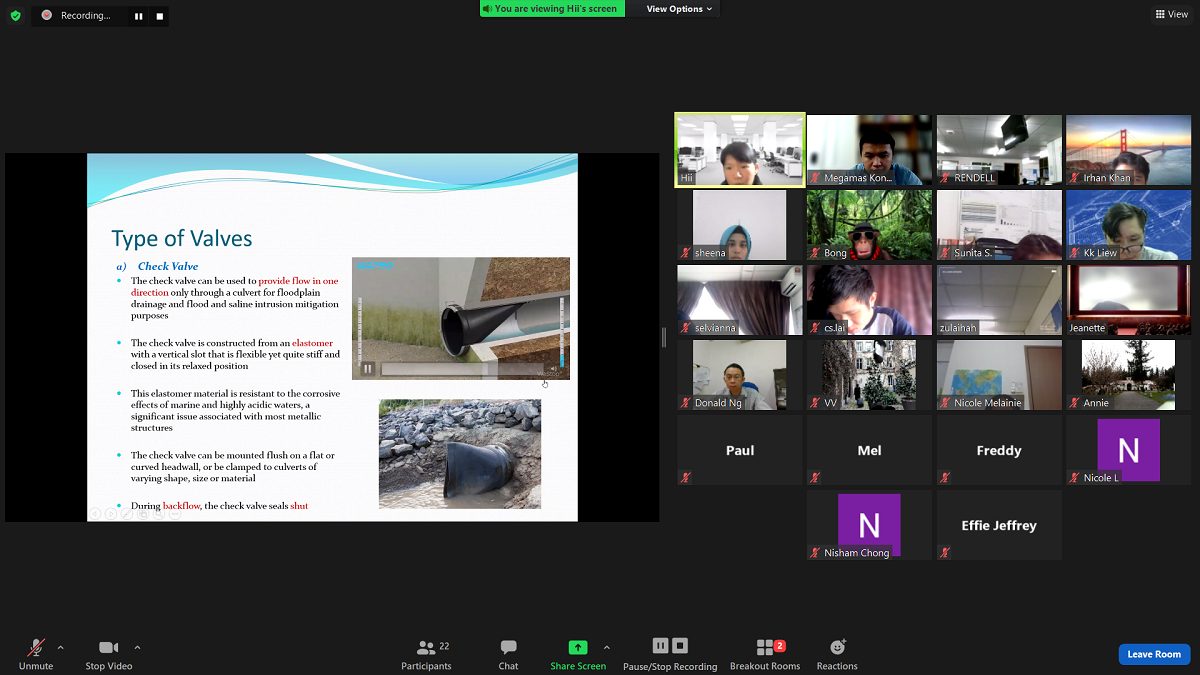Image resolution: width=1200 pixels, height=675 pixels.
Task: Click the stop recording icon in the toolbar
Action: 680,646
